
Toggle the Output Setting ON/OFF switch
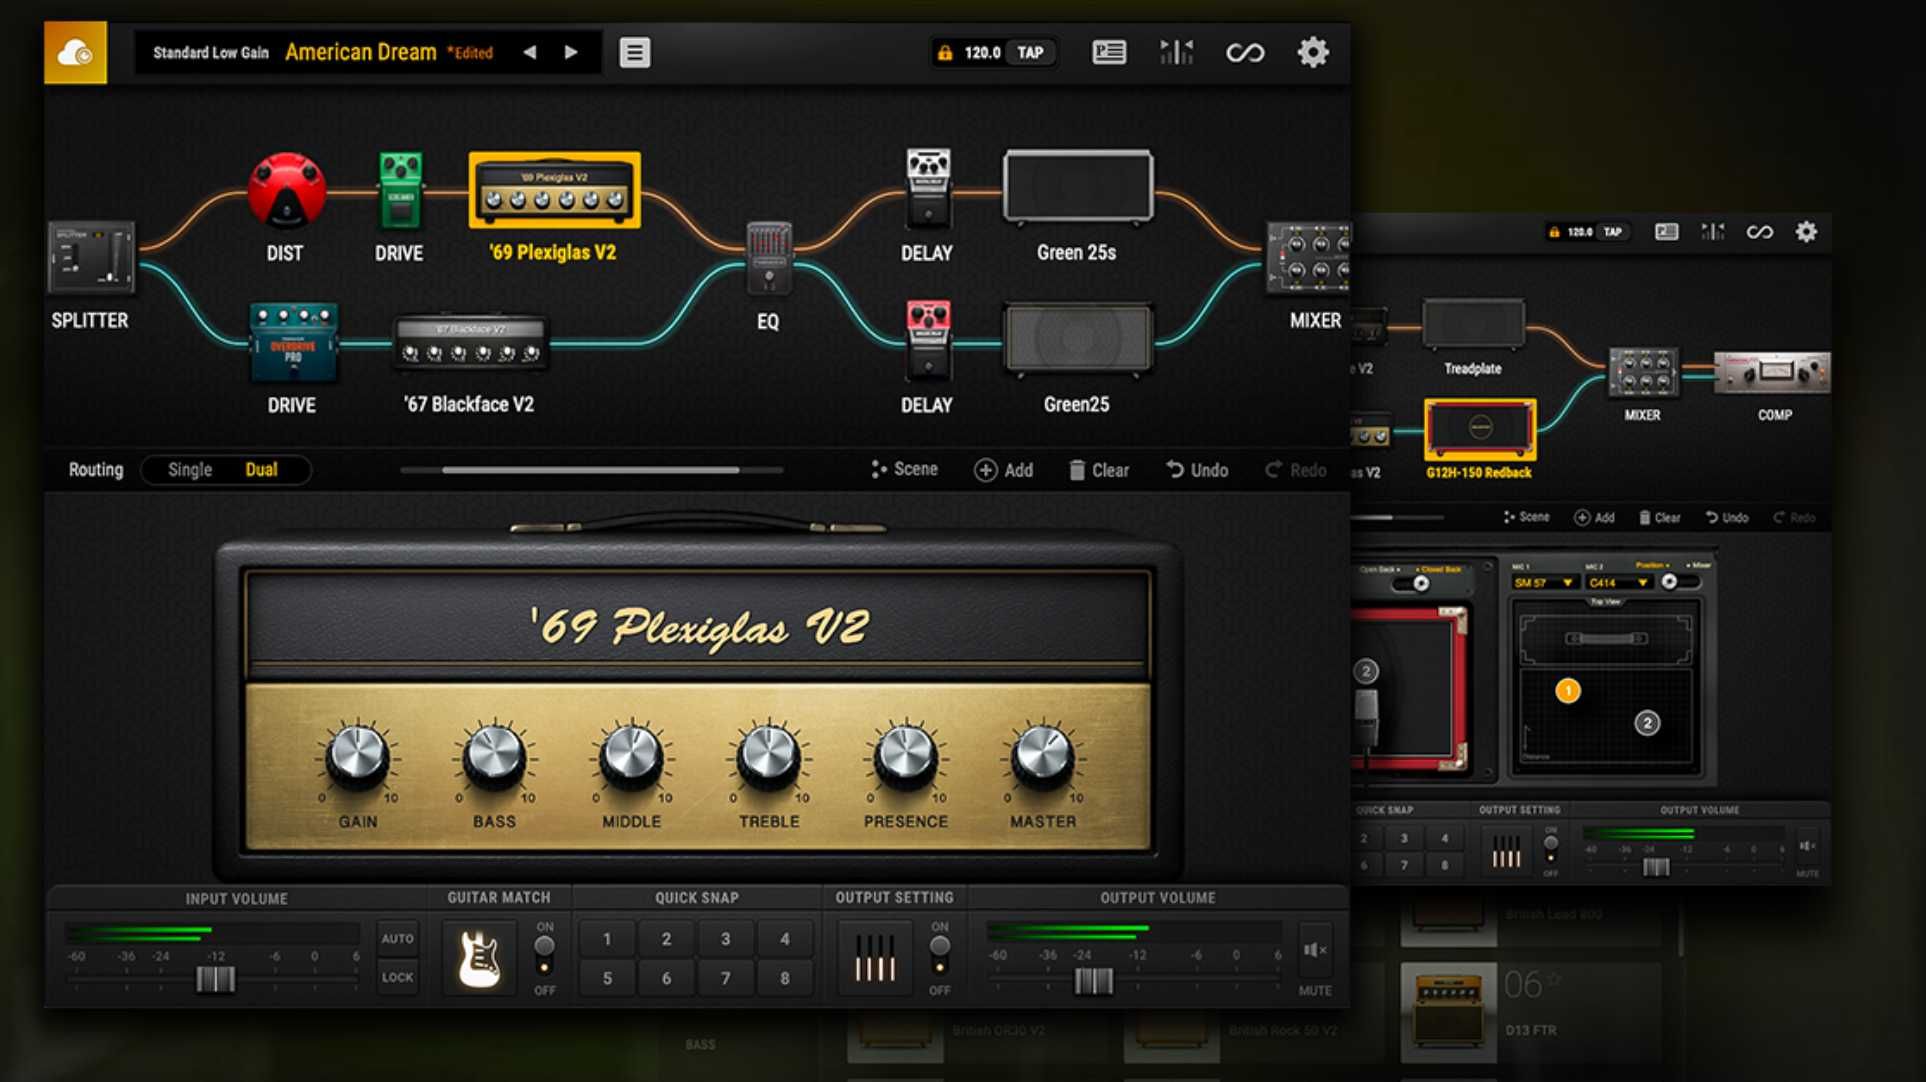tap(940, 955)
